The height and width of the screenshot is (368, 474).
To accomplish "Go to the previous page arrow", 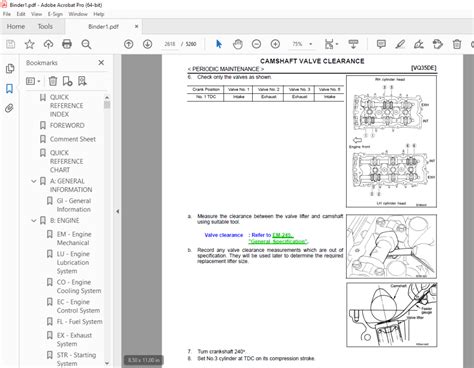I will click(x=129, y=44).
